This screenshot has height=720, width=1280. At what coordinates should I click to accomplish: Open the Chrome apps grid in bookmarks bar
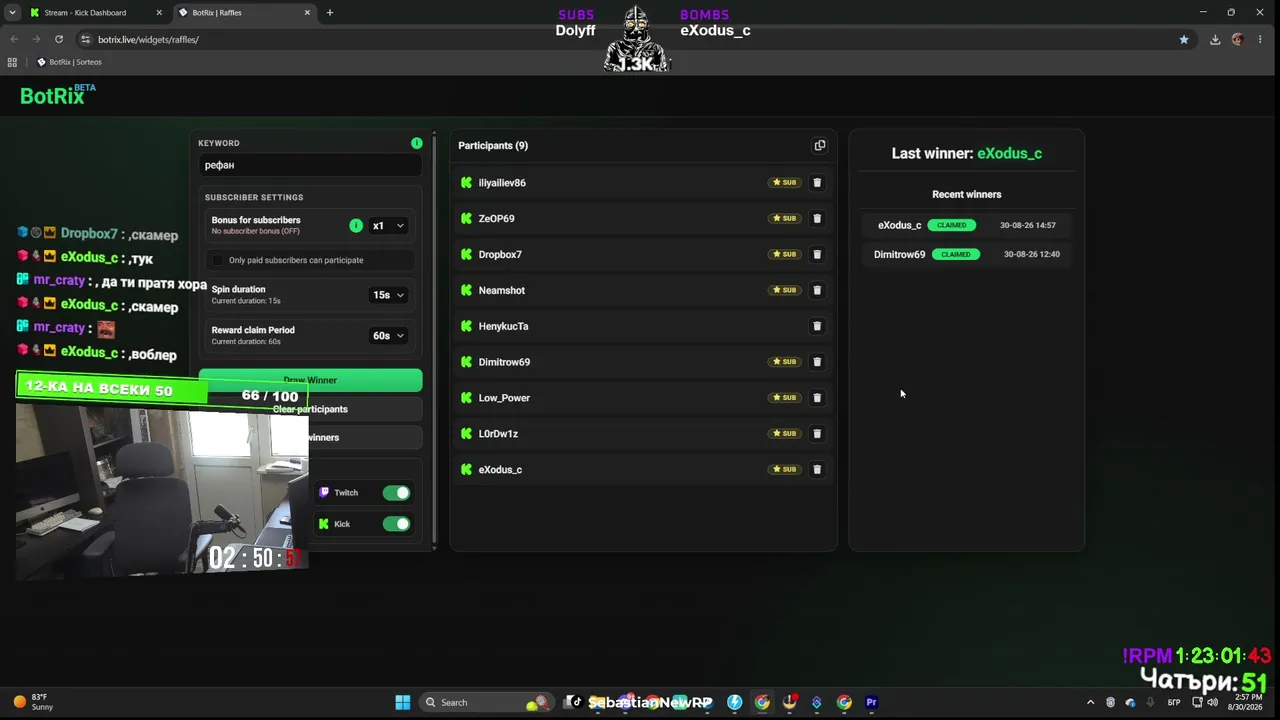tap(12, 62)
